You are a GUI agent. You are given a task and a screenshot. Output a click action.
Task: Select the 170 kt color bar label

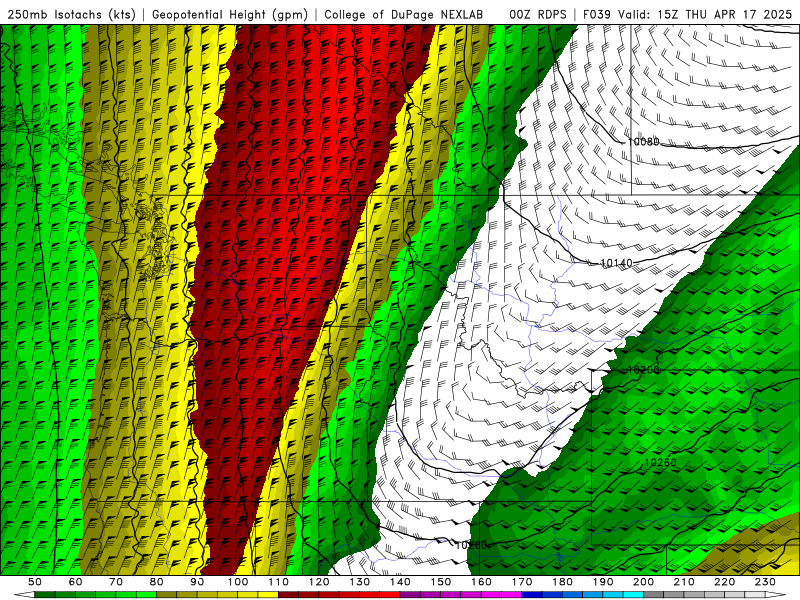[522, 582]
